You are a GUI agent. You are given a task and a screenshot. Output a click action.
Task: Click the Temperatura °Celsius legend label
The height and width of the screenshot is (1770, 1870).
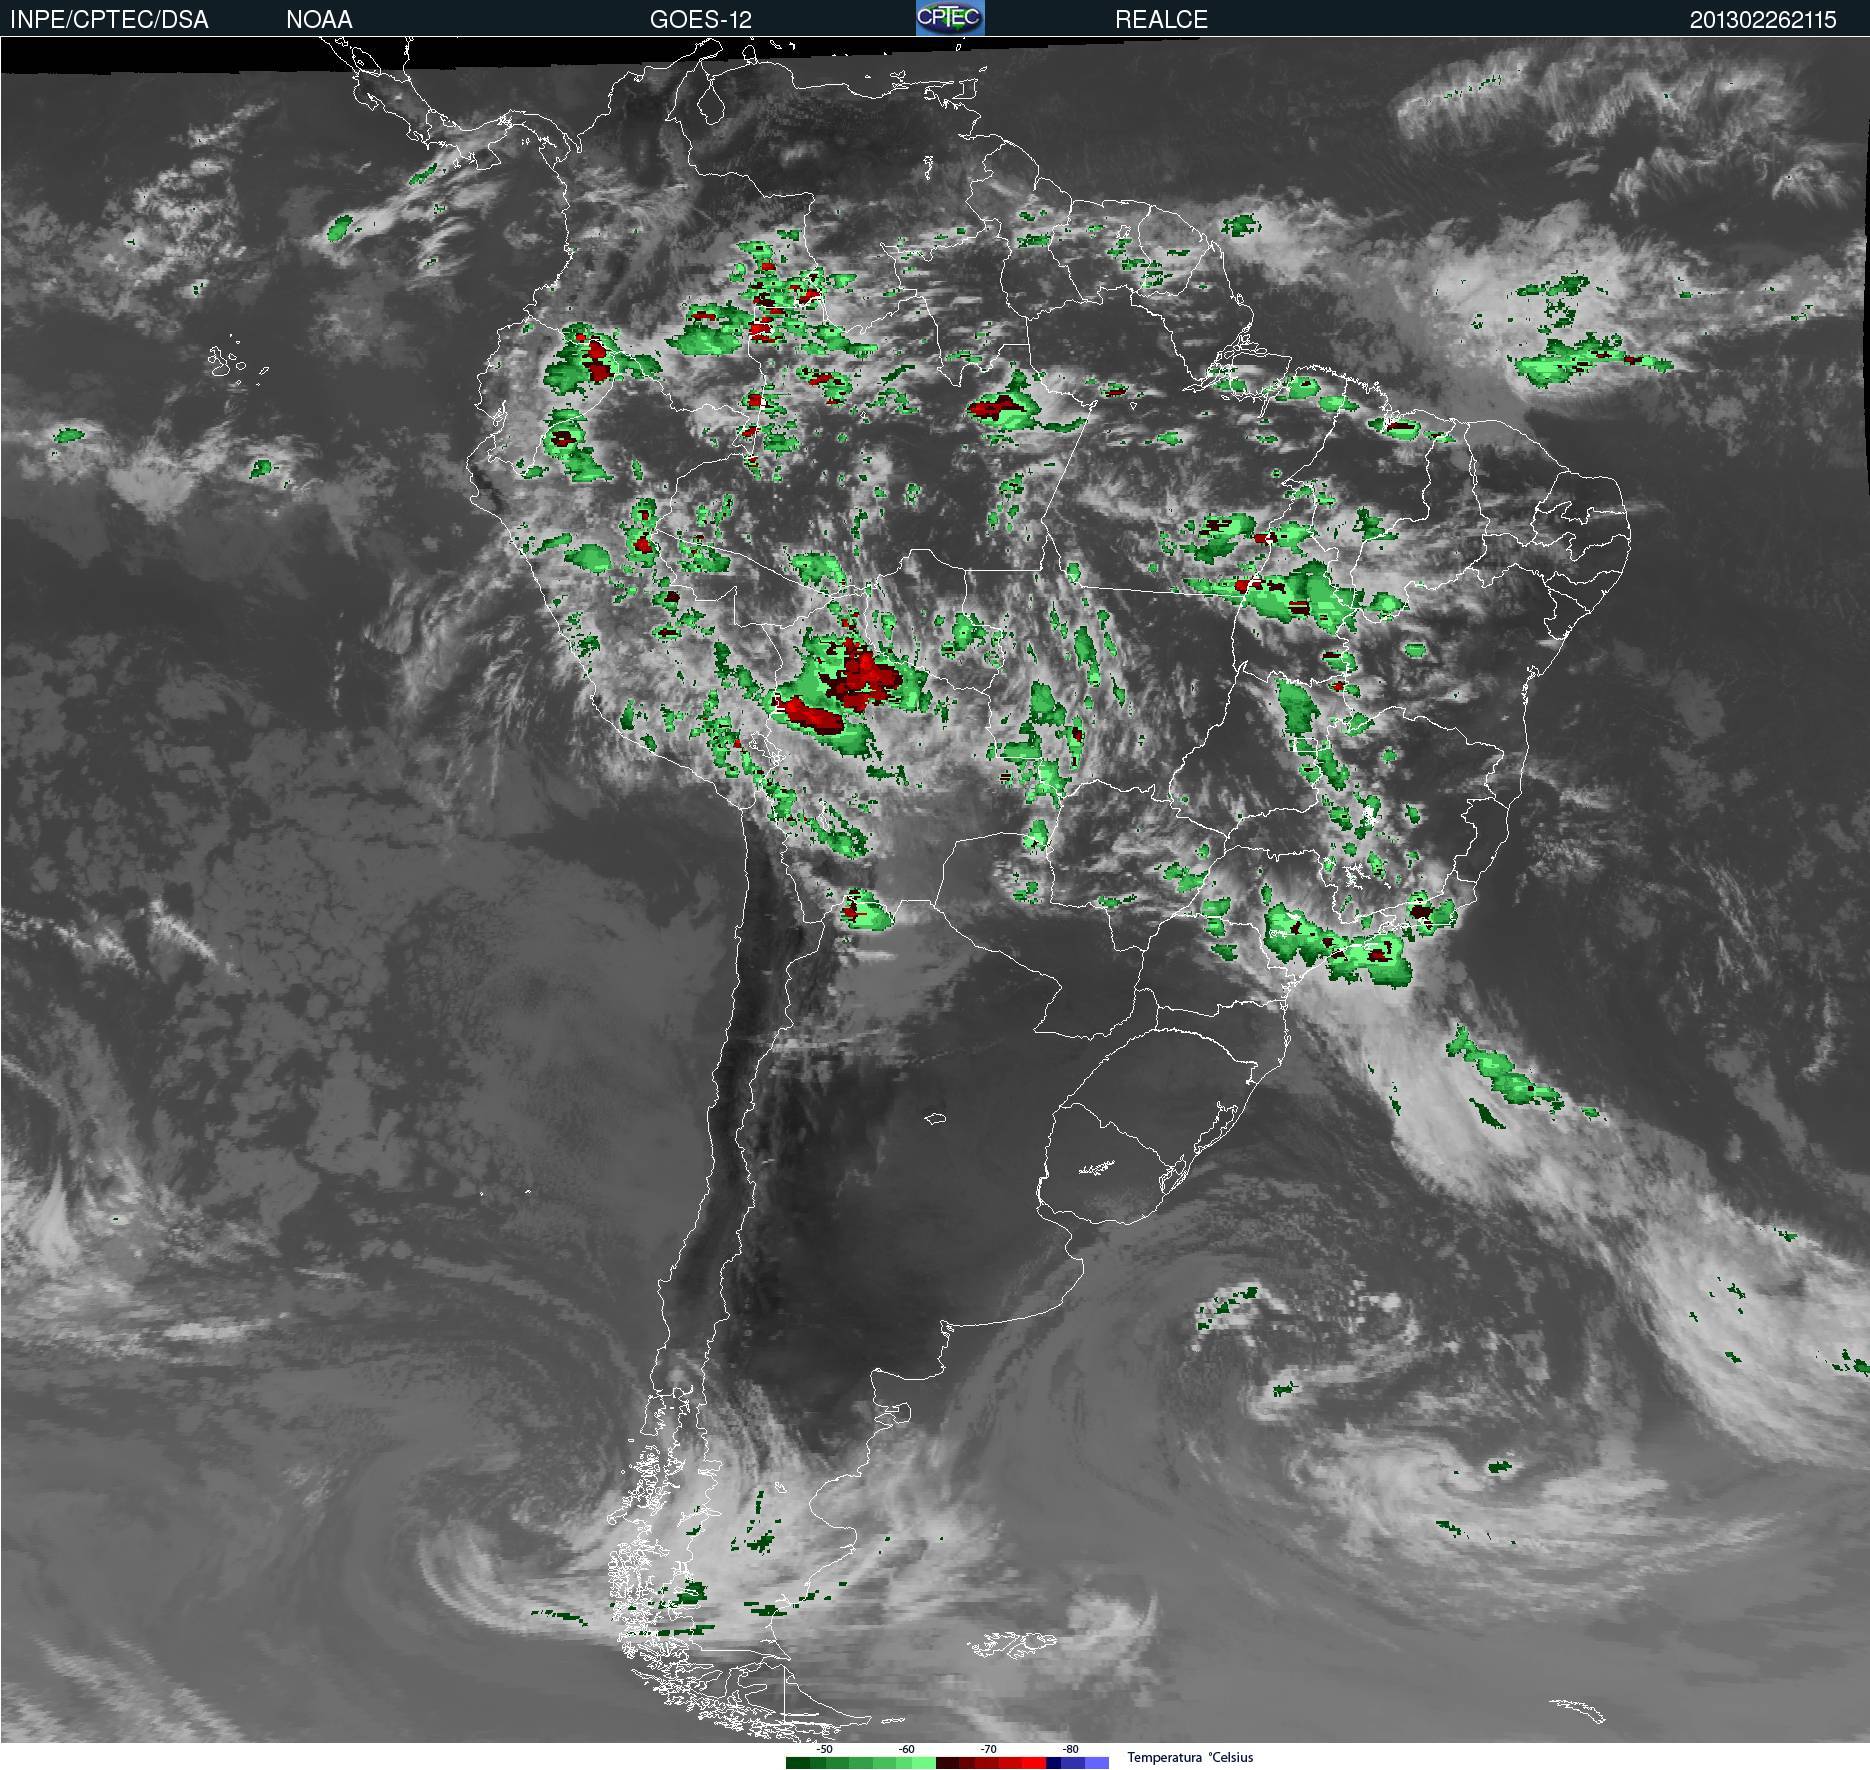1190,1757
